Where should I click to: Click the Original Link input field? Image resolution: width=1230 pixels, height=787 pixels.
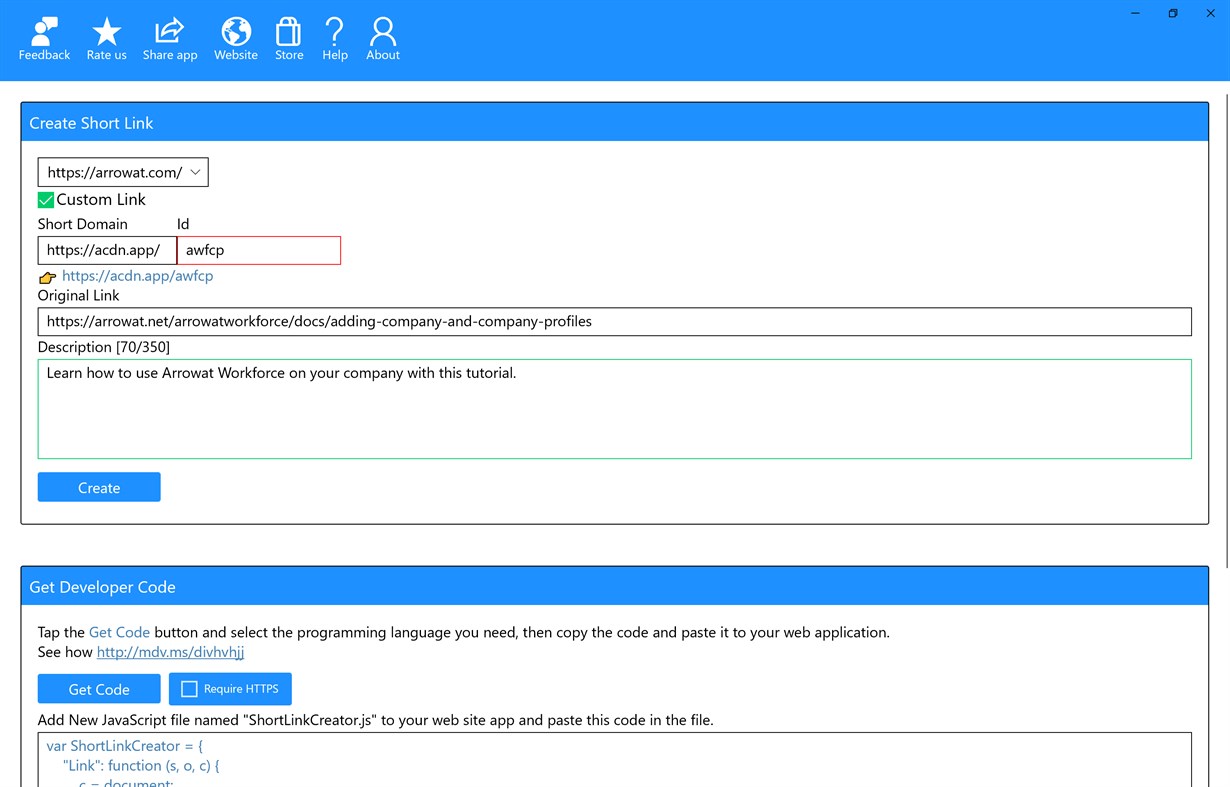pyautogui.click(x=614, y=321)
